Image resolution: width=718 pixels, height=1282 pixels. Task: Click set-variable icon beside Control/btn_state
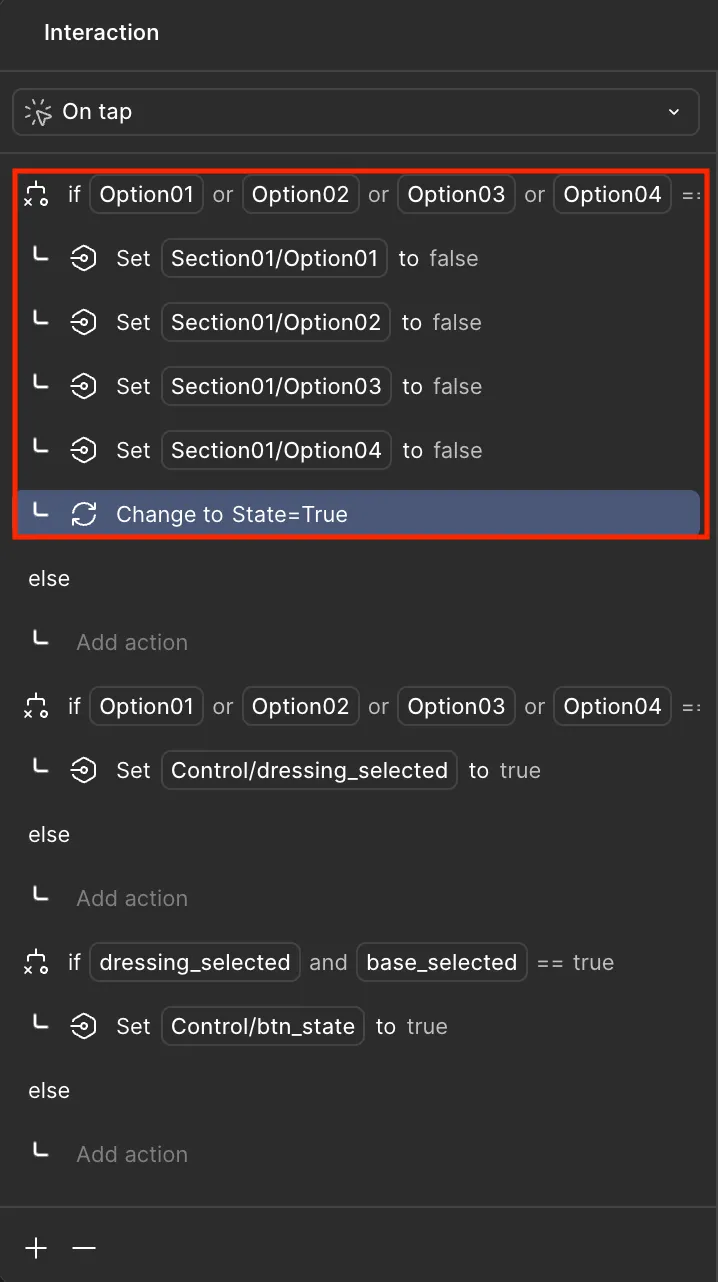click(x=84, y=1026)
